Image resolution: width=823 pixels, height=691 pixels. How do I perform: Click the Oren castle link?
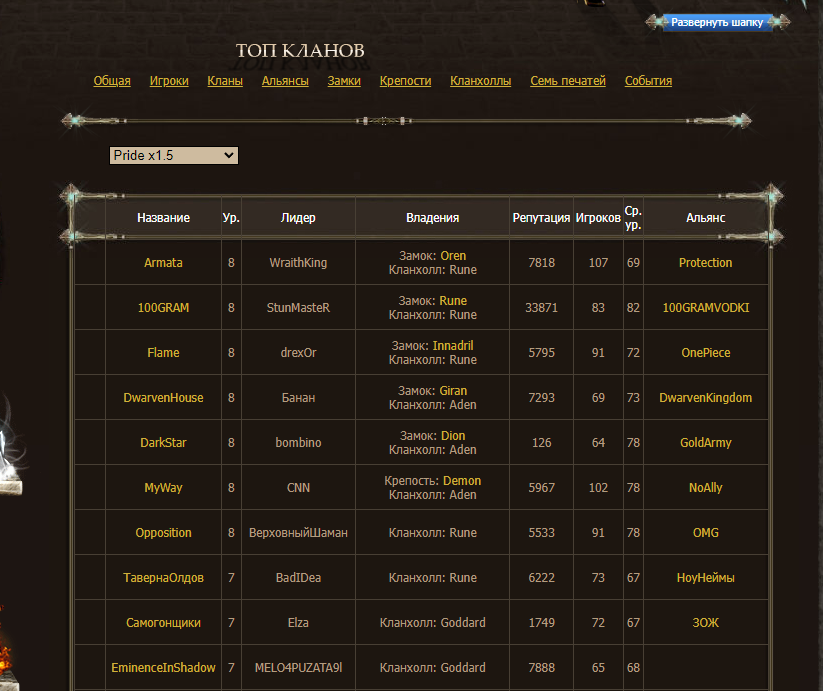pyautogui.click(x=453, y=256)
